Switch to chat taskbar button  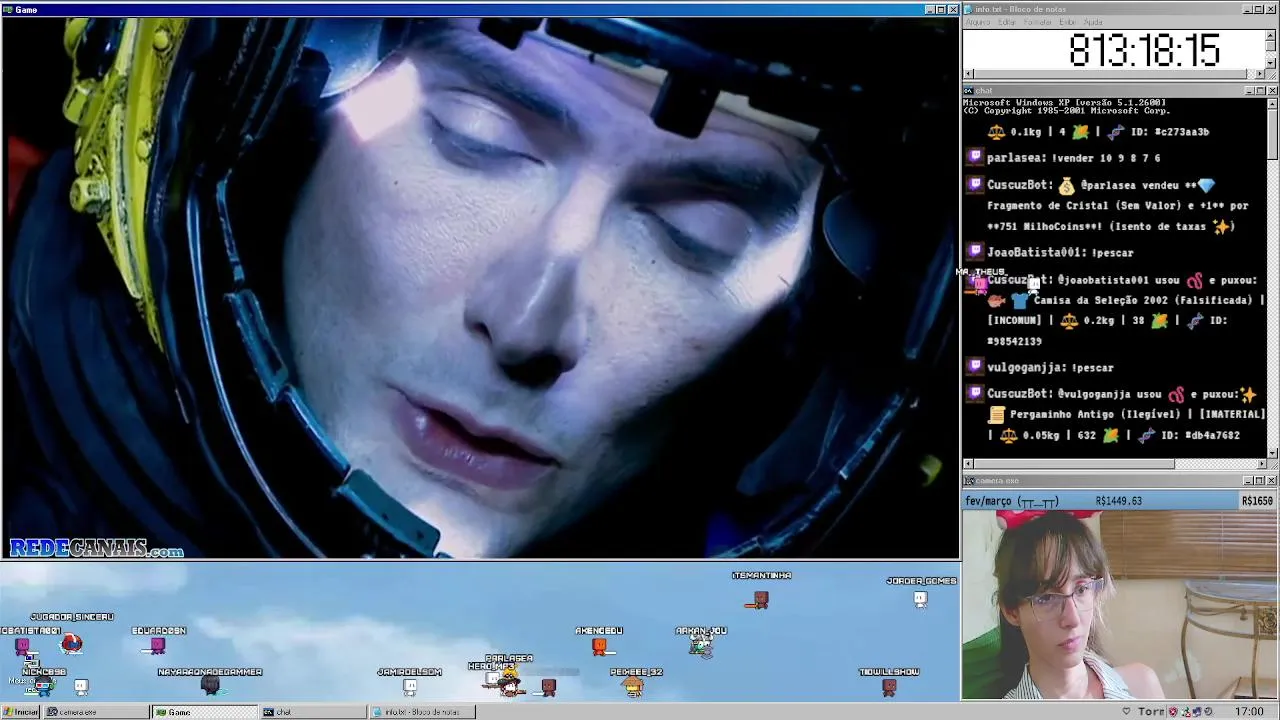[313, 712]
